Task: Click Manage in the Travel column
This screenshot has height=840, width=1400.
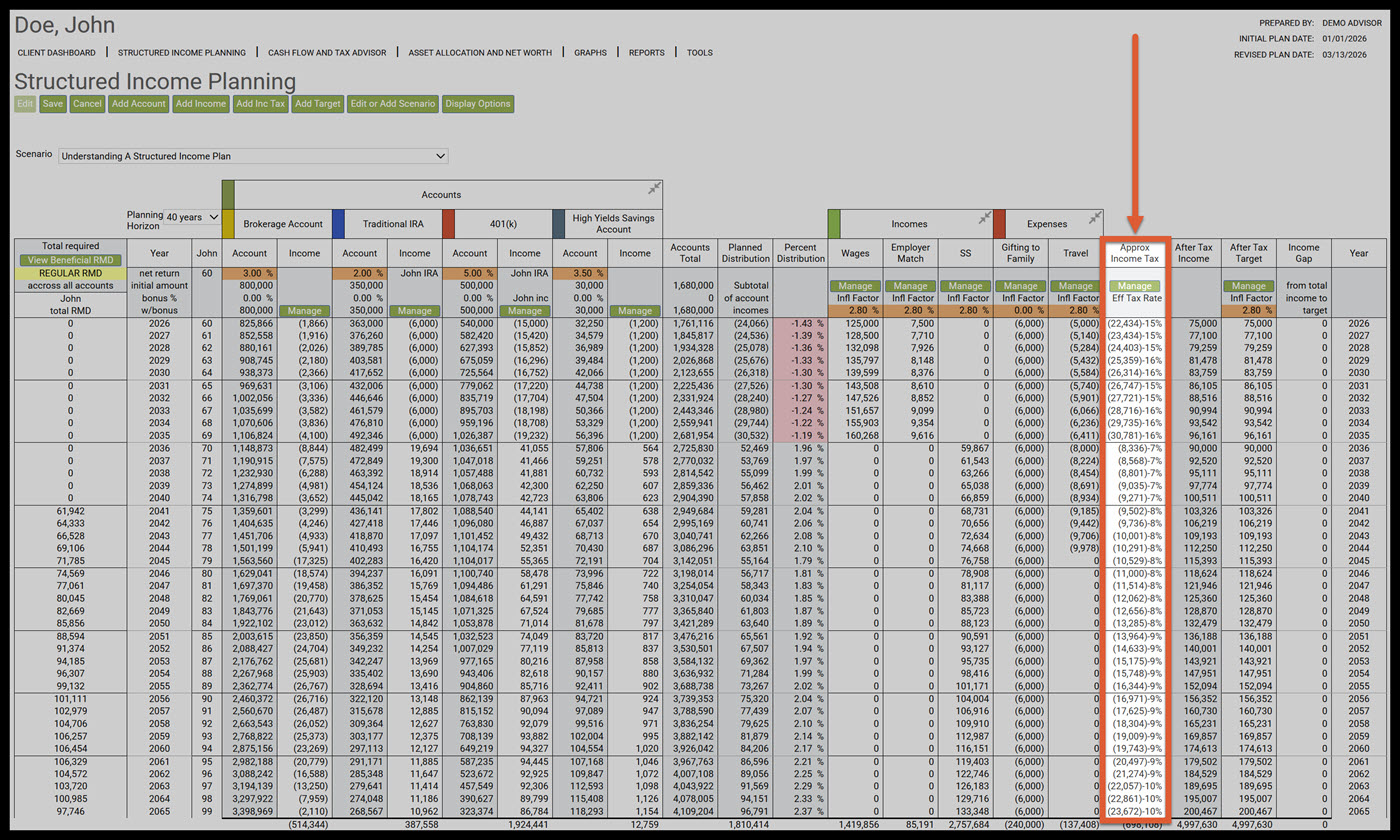Action: point(1076,286)
